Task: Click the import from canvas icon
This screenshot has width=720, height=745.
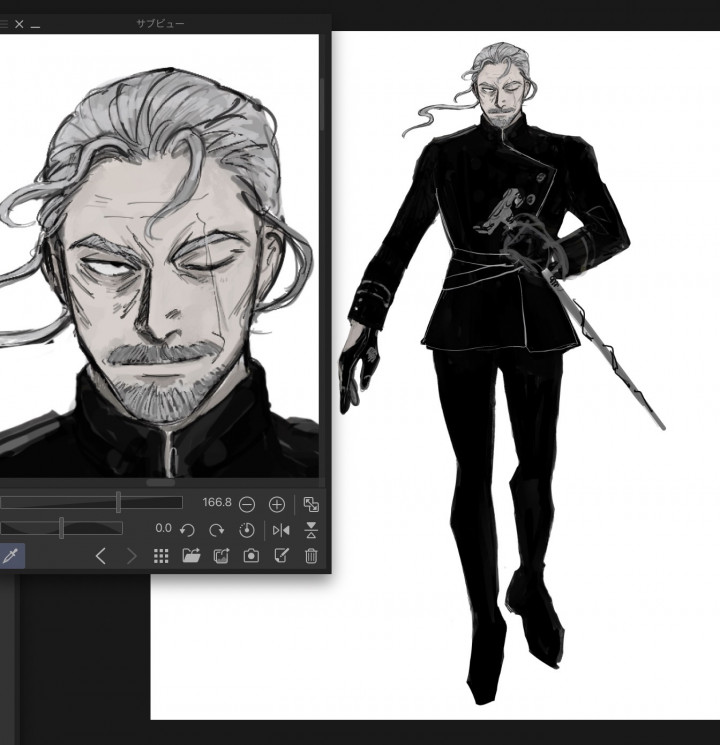Action: pyautogui.click(x=221, y=557)
